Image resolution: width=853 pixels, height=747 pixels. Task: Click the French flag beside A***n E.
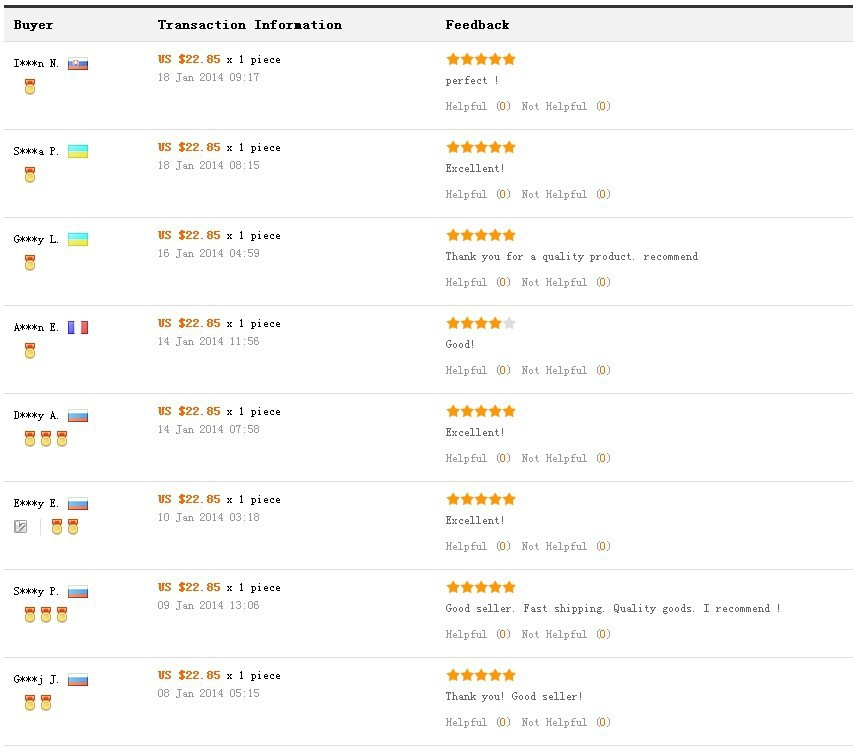click(x=78, y=328)
